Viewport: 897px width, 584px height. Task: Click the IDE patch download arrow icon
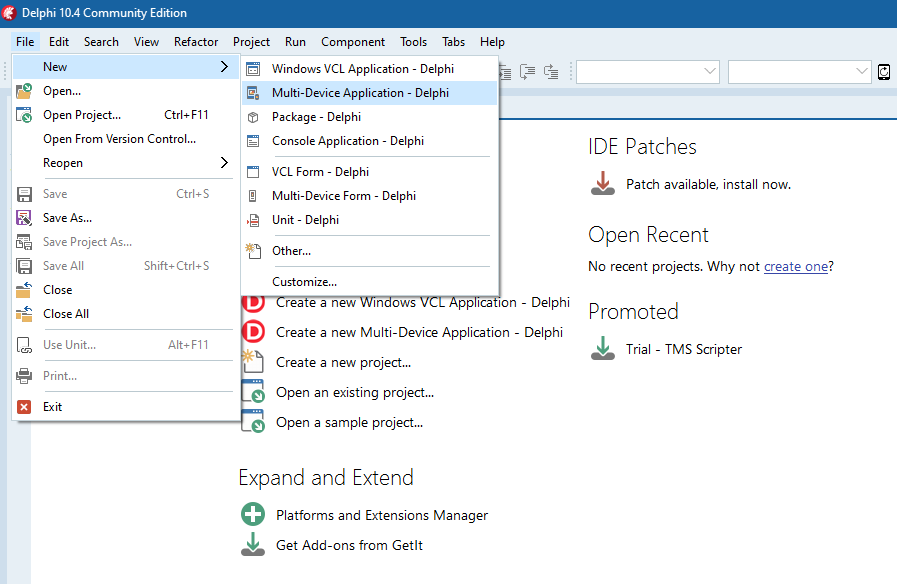[x=602, y=184]
